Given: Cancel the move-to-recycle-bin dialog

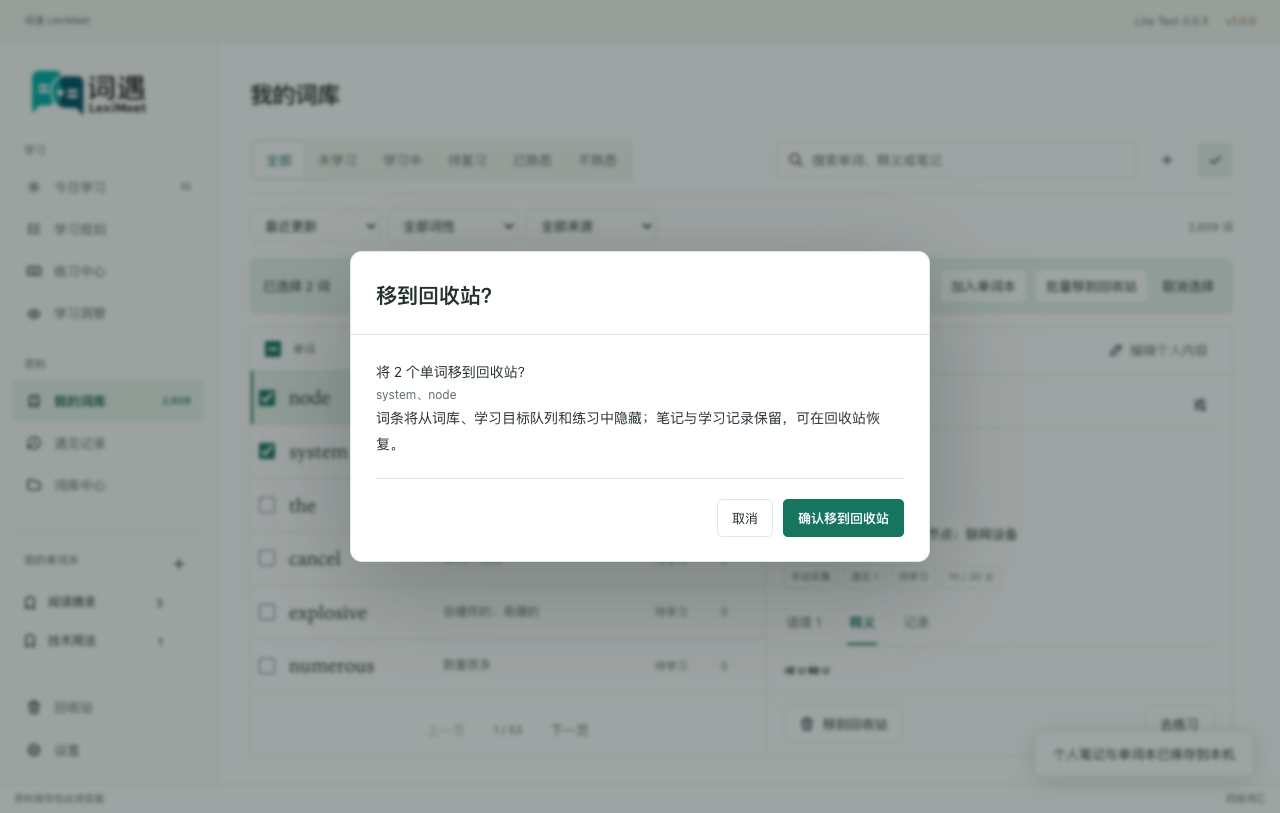Looking at the screenshot, I should (745, 518).
